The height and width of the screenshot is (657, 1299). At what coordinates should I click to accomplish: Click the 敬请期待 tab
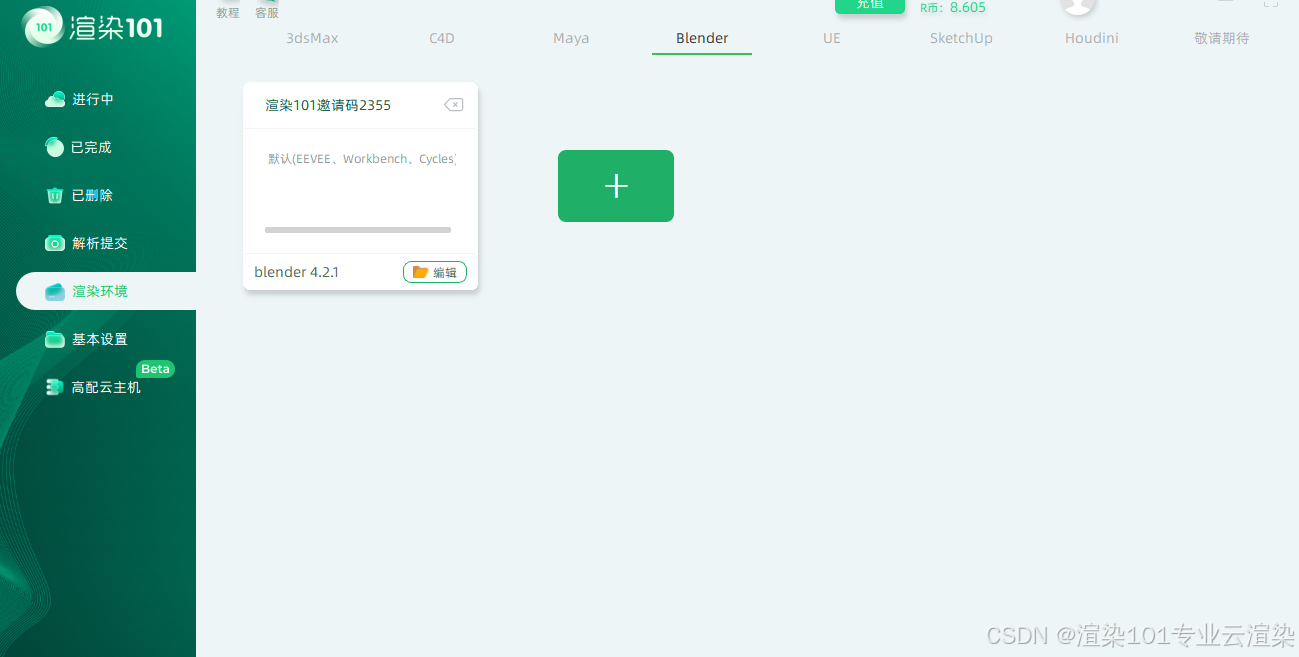1222,38
